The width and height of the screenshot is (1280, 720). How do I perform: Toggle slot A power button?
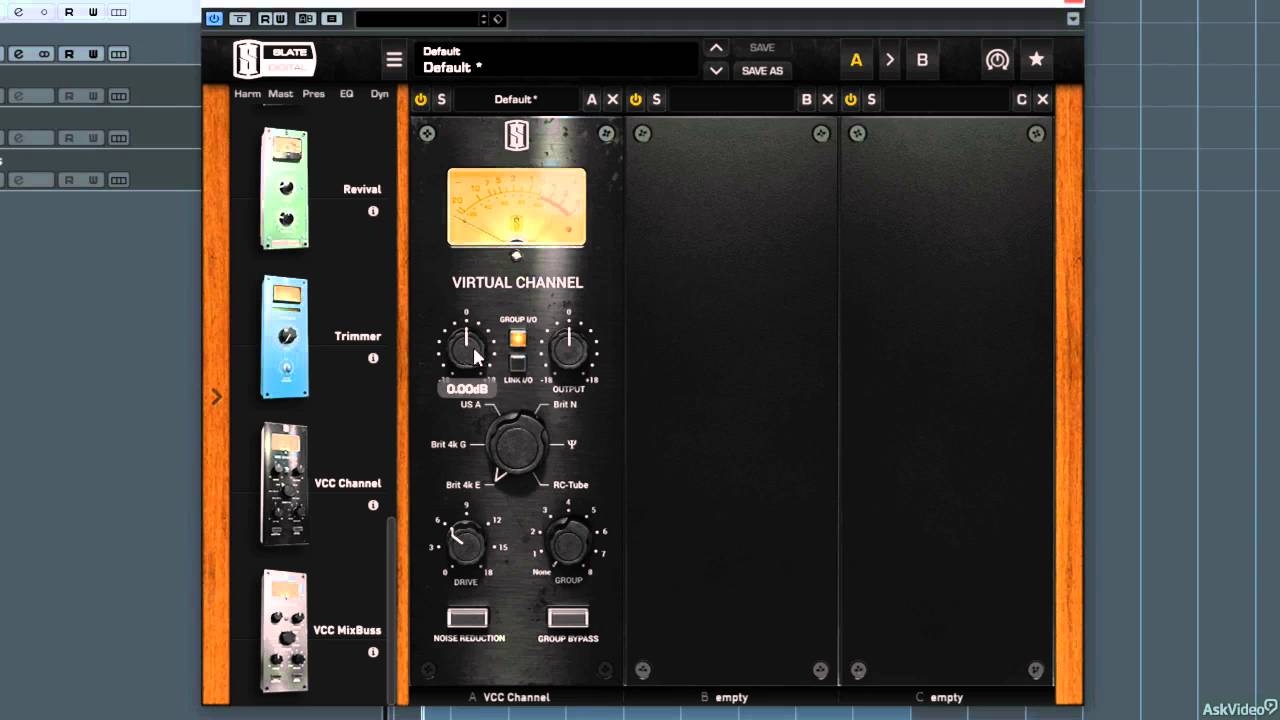point(421,99)
